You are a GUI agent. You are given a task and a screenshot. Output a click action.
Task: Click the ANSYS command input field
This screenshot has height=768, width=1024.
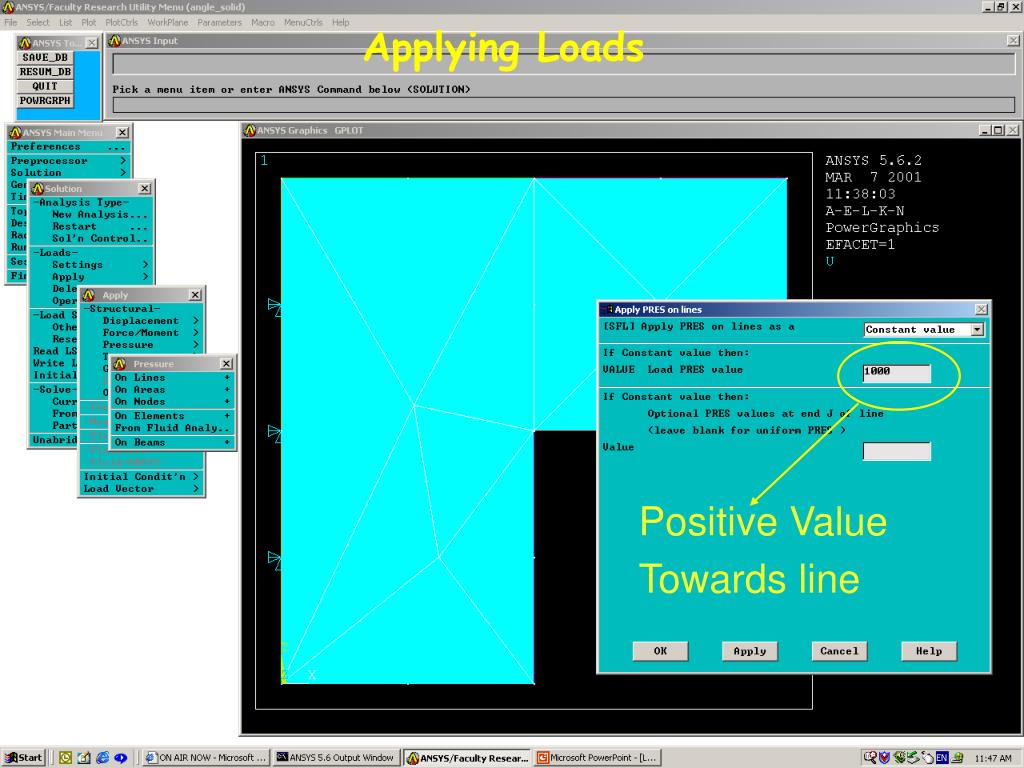coord(564,104)
